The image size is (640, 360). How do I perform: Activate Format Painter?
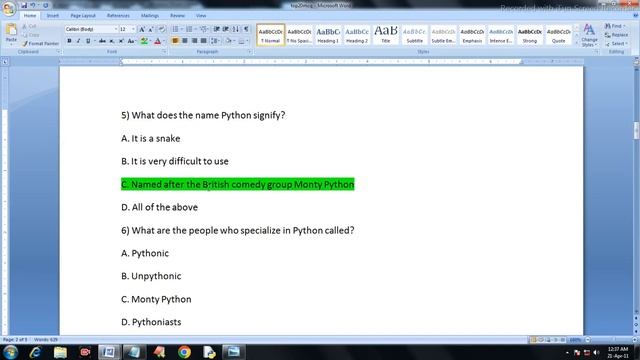coord(40,43)
